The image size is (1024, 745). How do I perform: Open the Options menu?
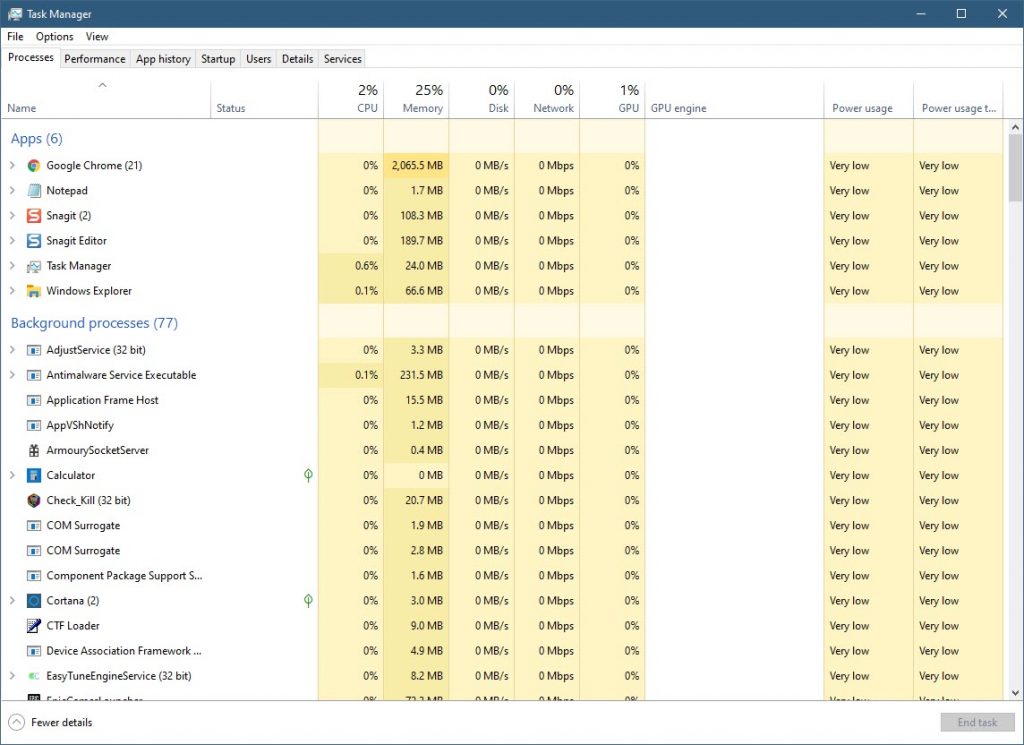[x=54, y=37]
